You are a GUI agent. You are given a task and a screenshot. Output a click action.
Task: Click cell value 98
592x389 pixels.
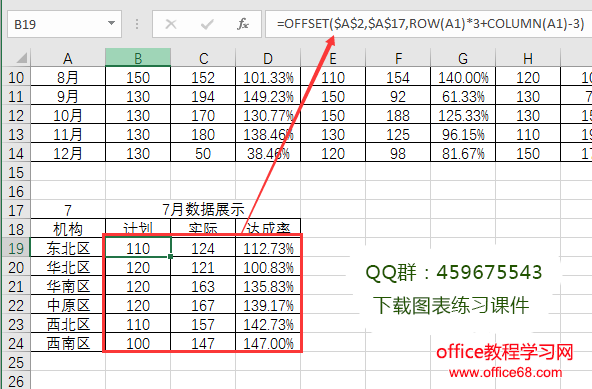pos(398,153)
